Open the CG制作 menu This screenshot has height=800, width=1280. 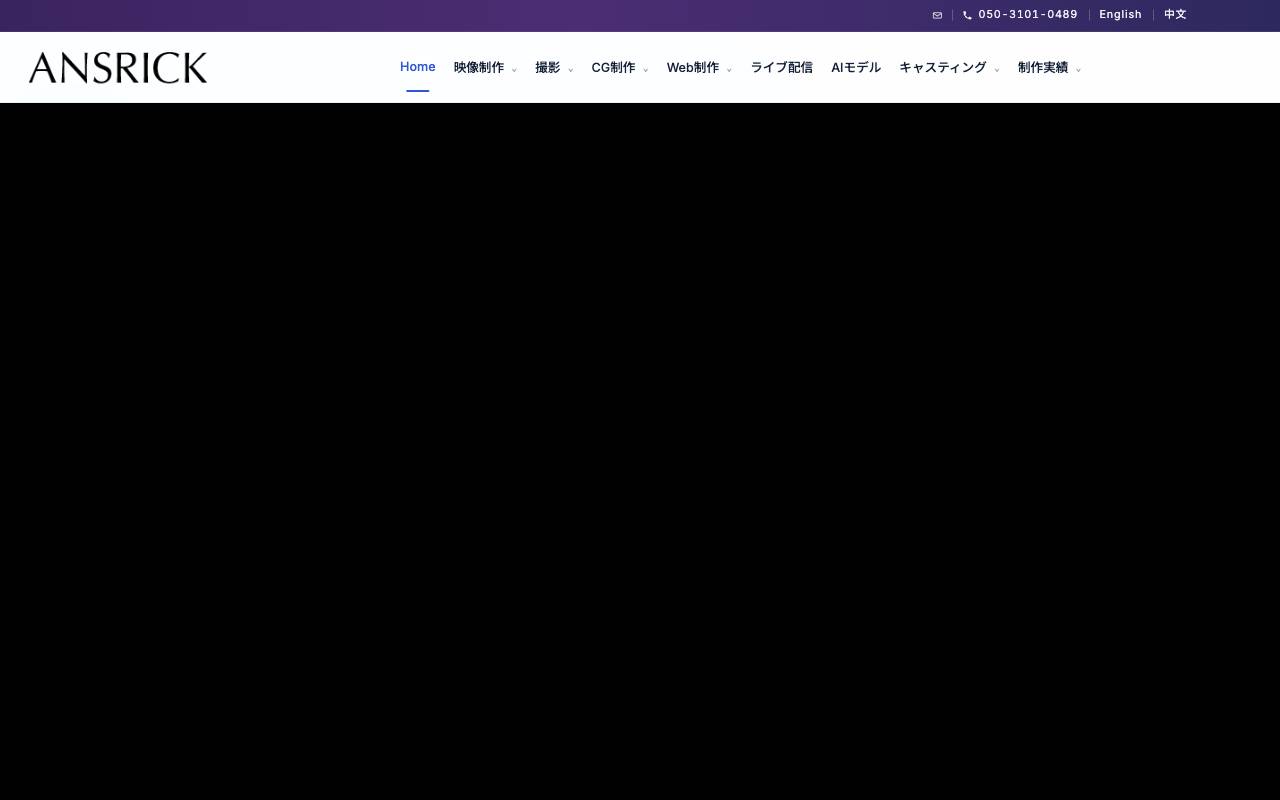(x=613, y=68)
